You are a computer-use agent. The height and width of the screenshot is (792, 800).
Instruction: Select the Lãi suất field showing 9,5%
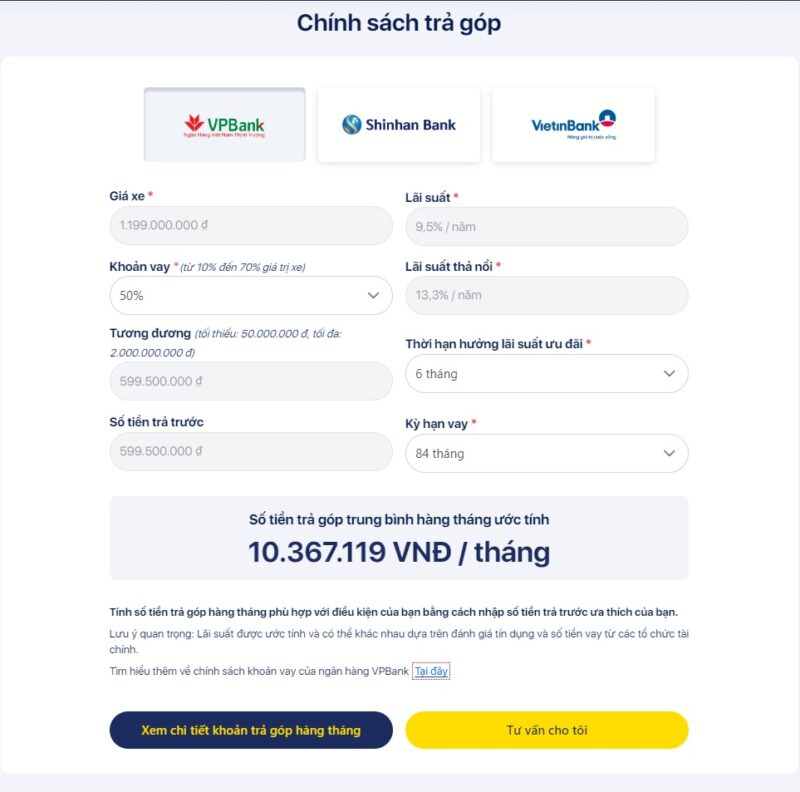pos(547,226)
